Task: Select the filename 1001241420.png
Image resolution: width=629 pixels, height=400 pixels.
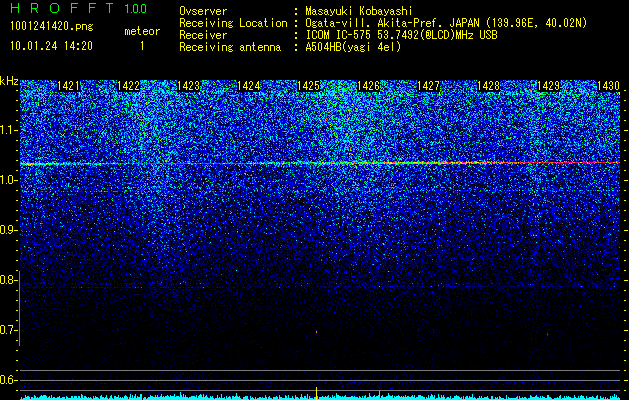Action: coord(52,27)
